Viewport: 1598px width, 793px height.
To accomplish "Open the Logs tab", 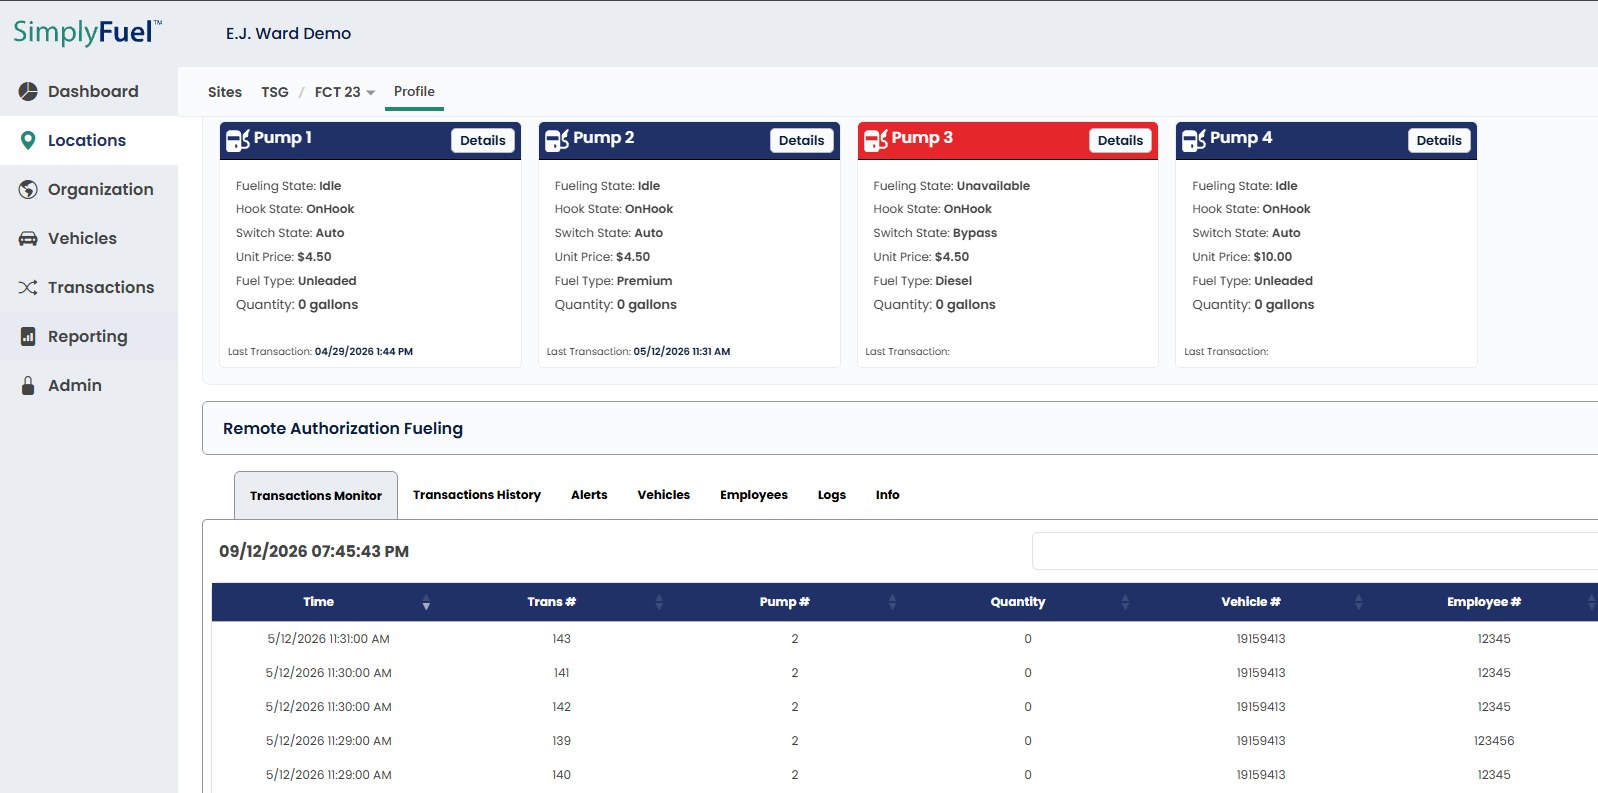I will click(x=832, y=495).
